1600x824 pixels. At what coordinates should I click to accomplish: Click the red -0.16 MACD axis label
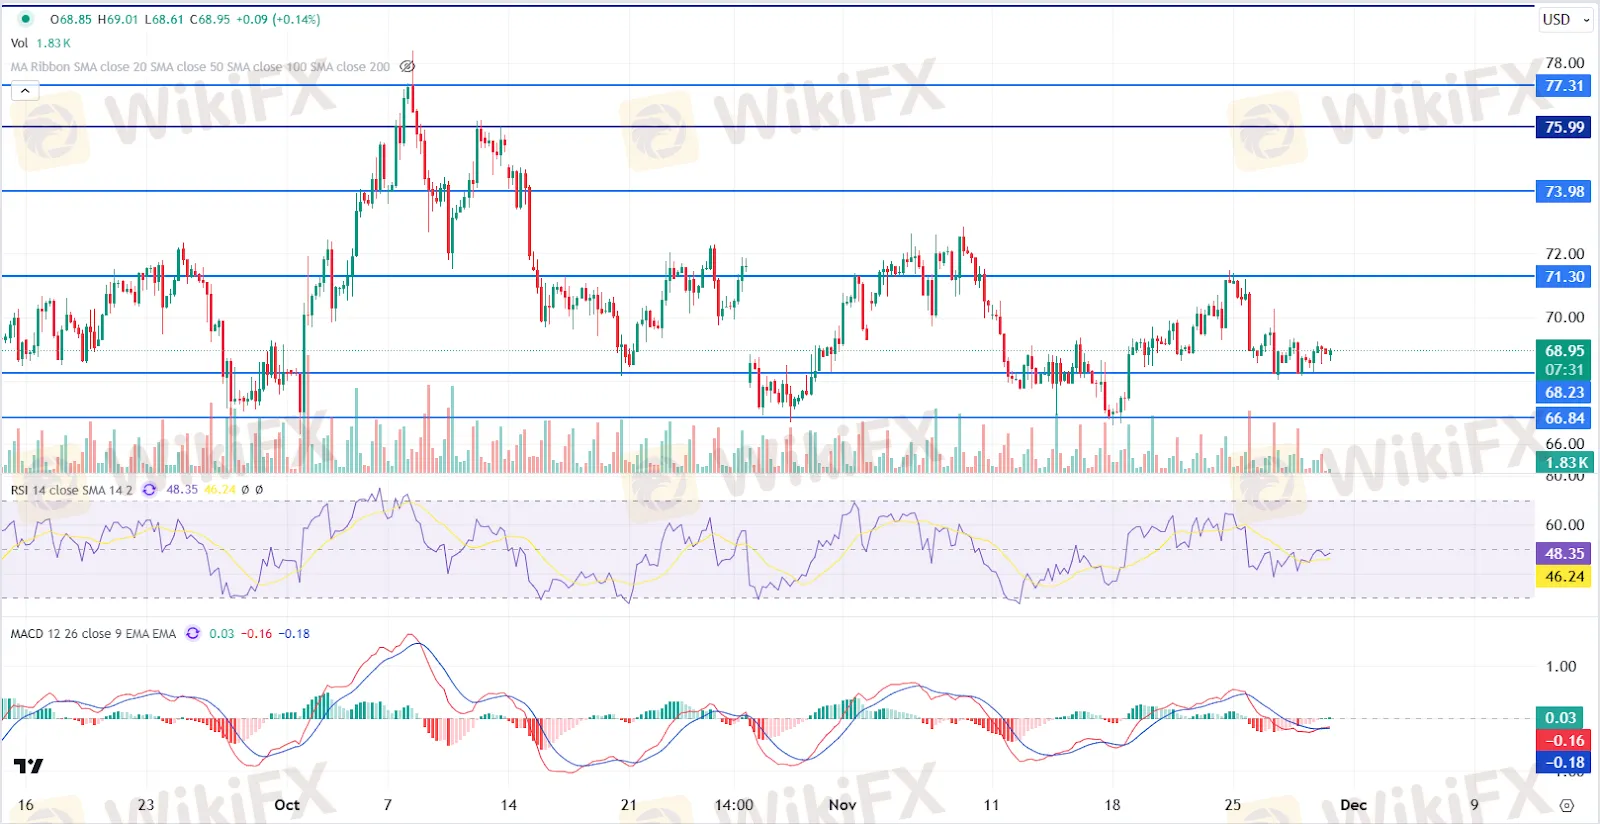(1564, 740)
